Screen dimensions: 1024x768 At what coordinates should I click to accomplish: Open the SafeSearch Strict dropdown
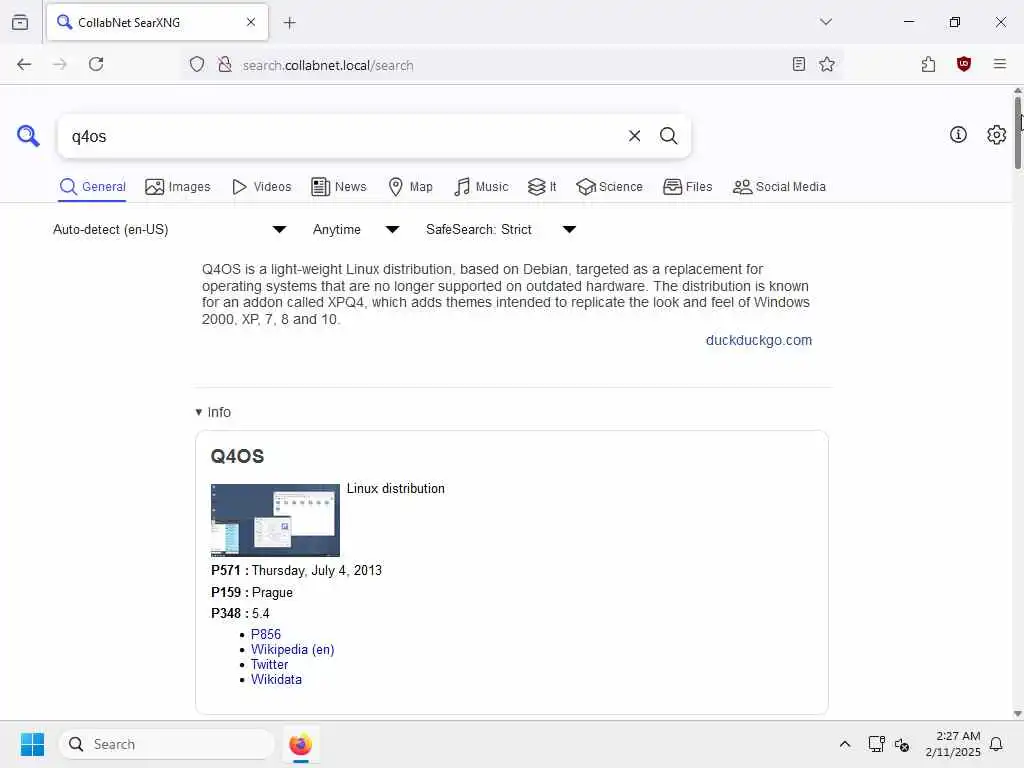point(501,229)
